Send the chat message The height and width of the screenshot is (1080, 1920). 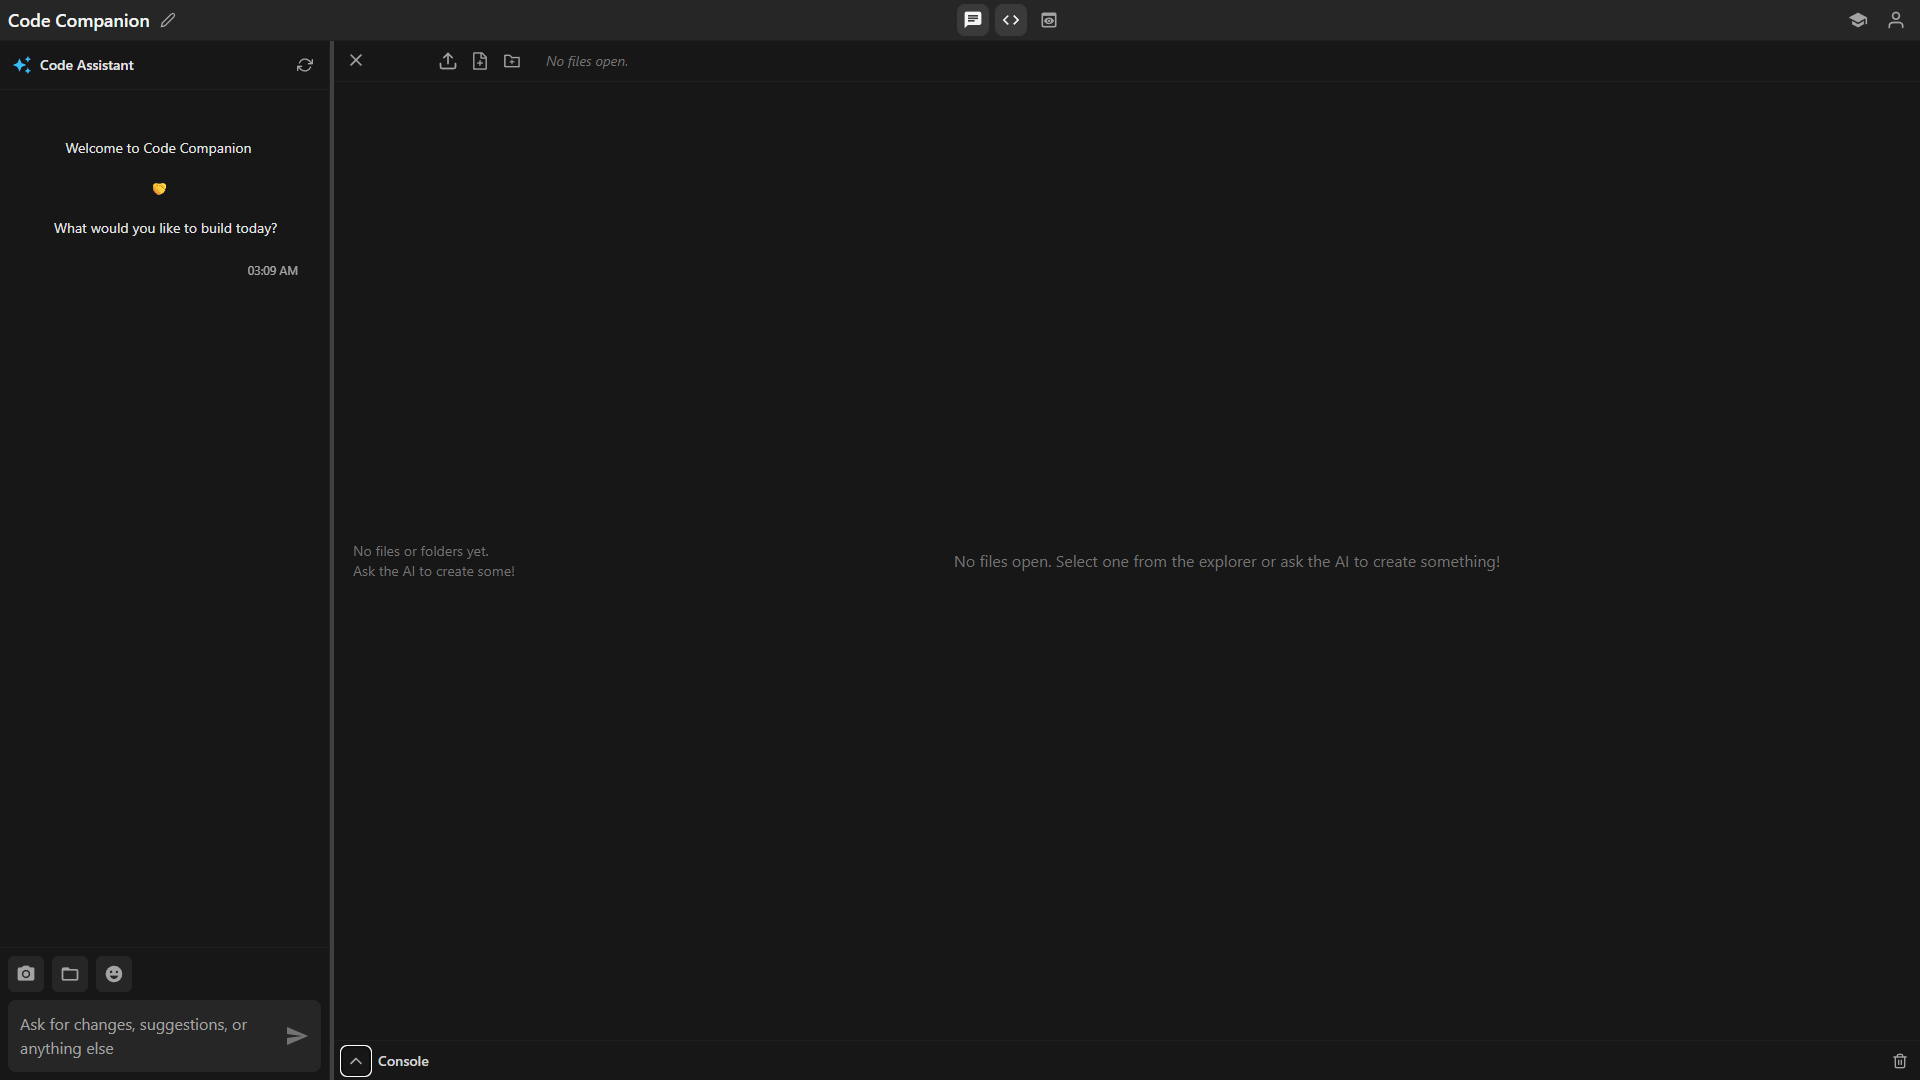295,1037
